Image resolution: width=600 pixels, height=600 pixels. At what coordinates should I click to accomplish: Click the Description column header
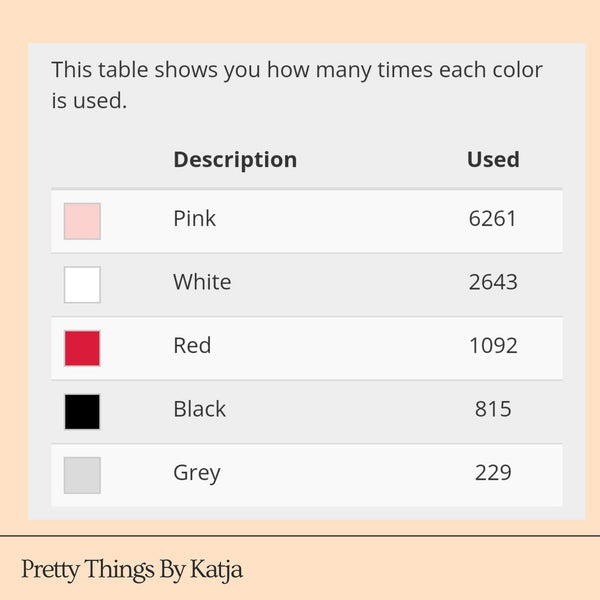235,159
